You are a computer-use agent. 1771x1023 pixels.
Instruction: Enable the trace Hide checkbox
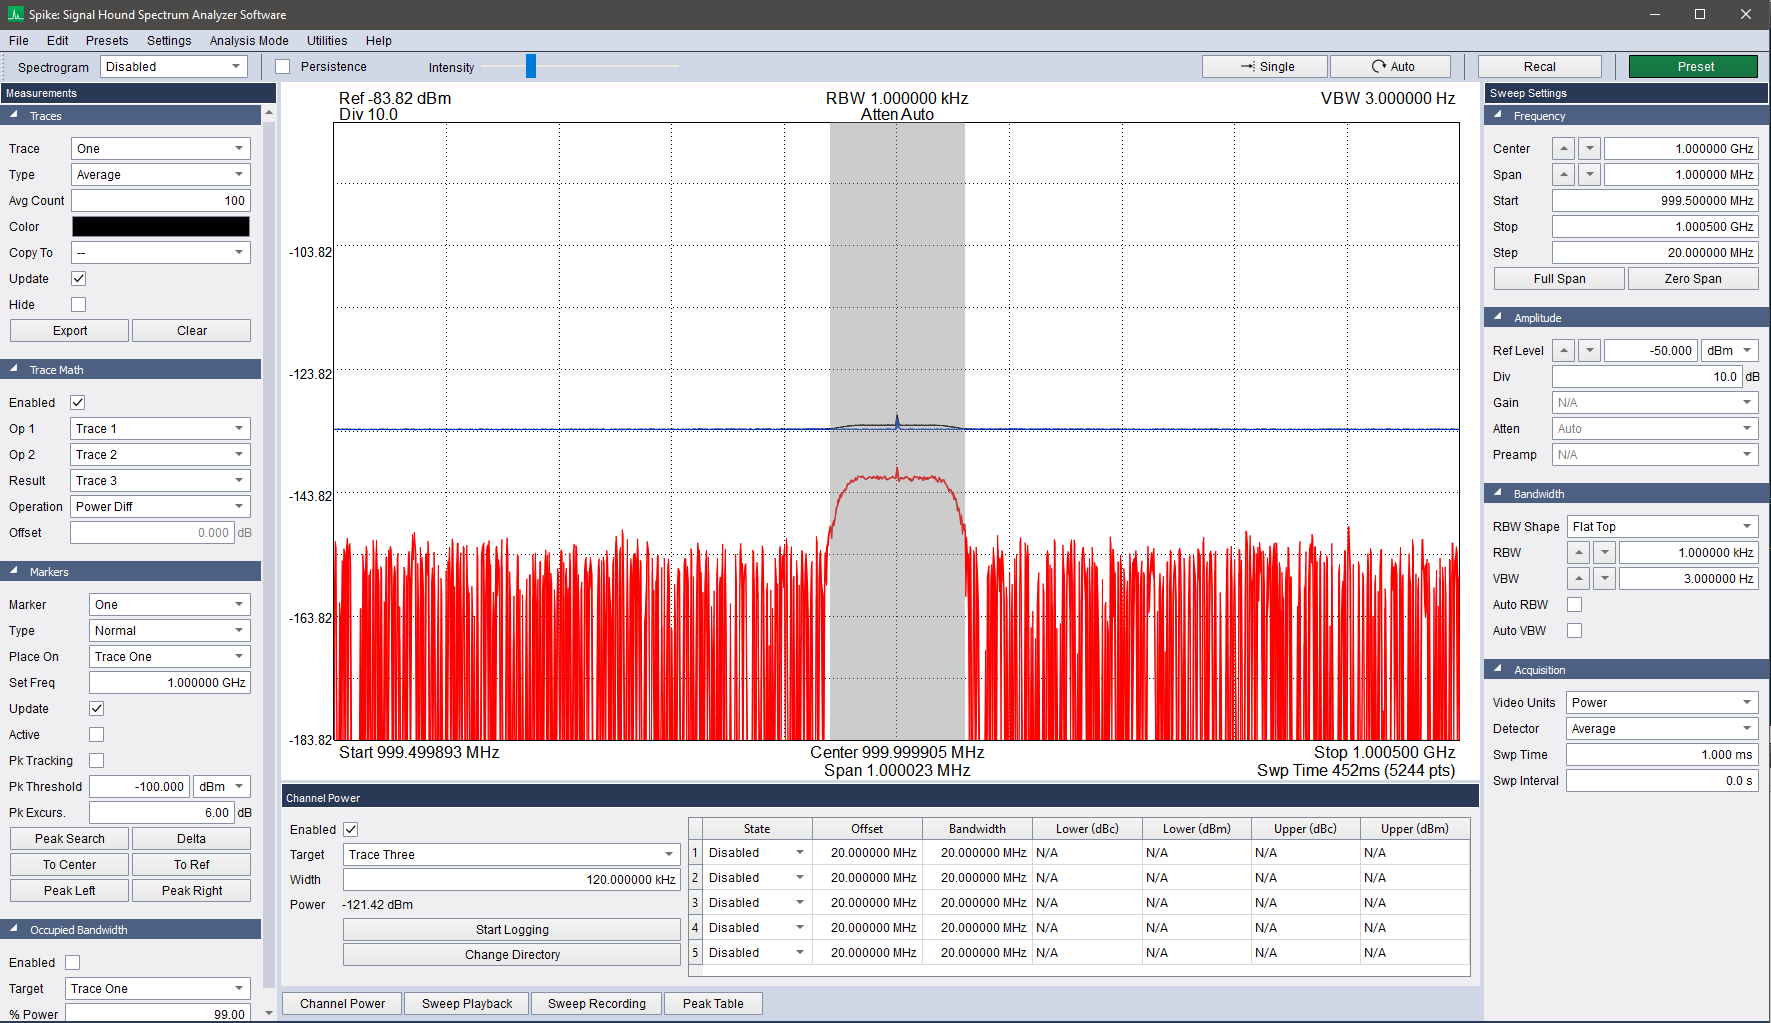click(x=79, y=305)
